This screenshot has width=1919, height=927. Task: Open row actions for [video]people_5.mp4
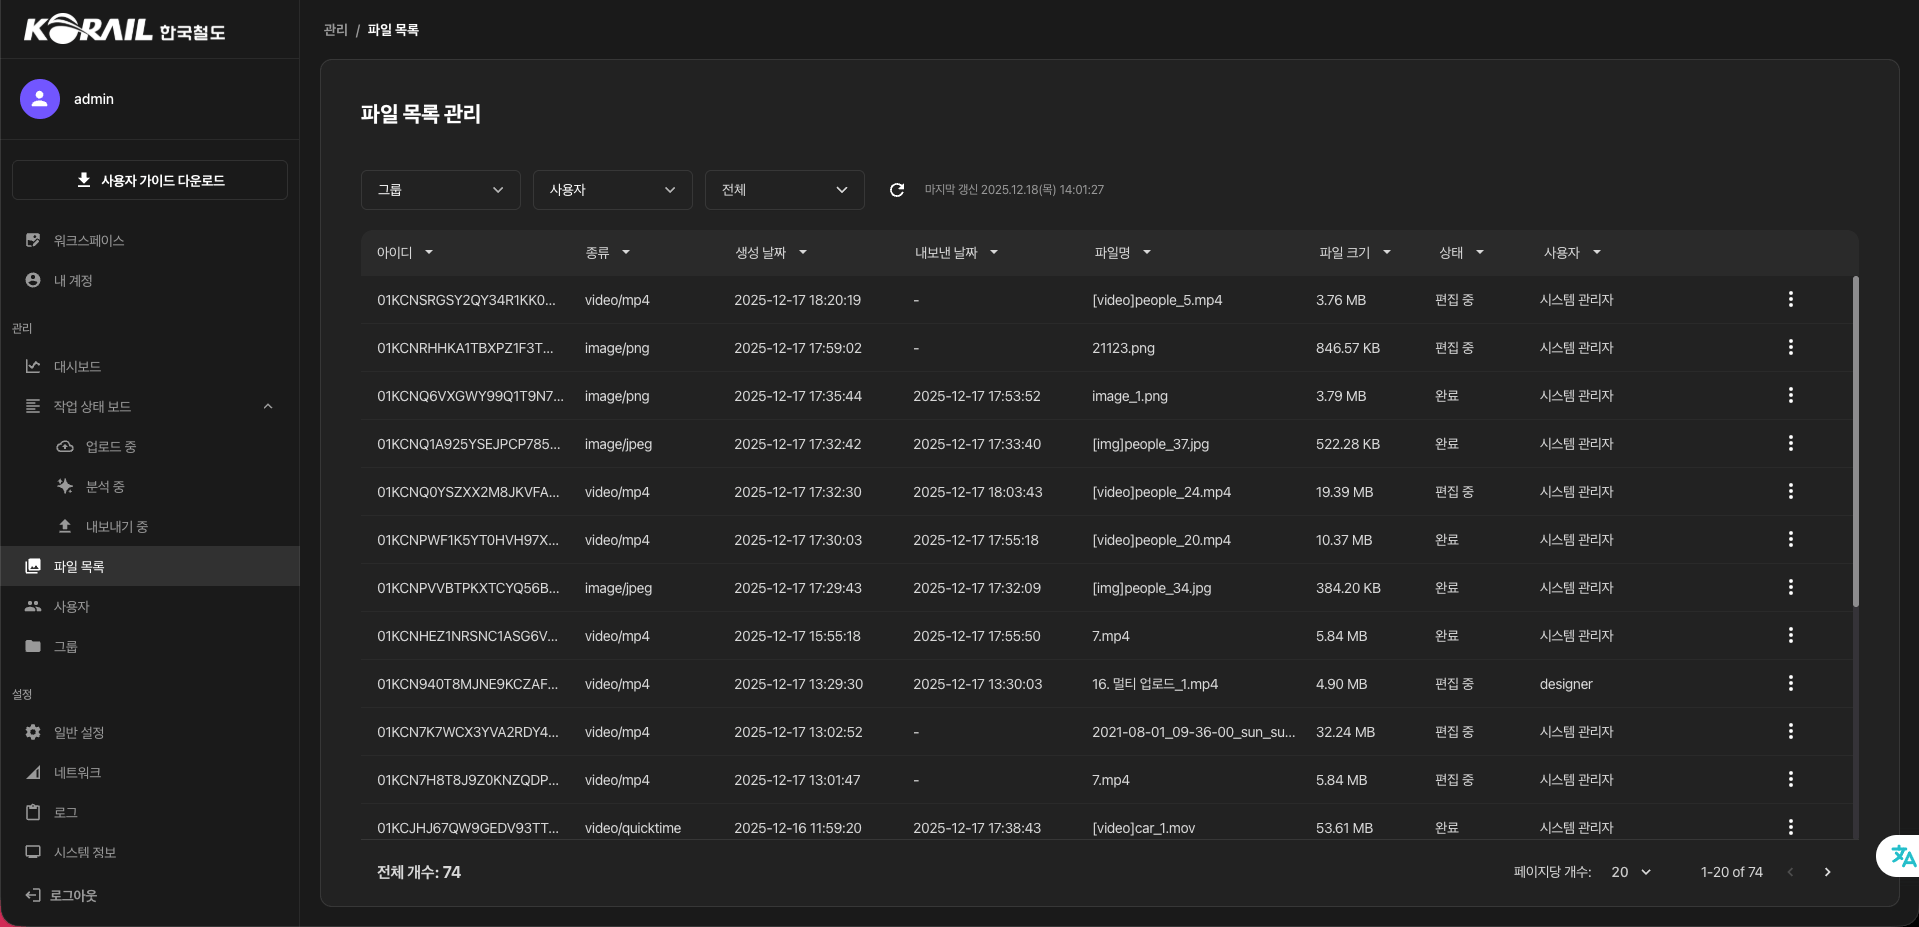click(1790, 300)
